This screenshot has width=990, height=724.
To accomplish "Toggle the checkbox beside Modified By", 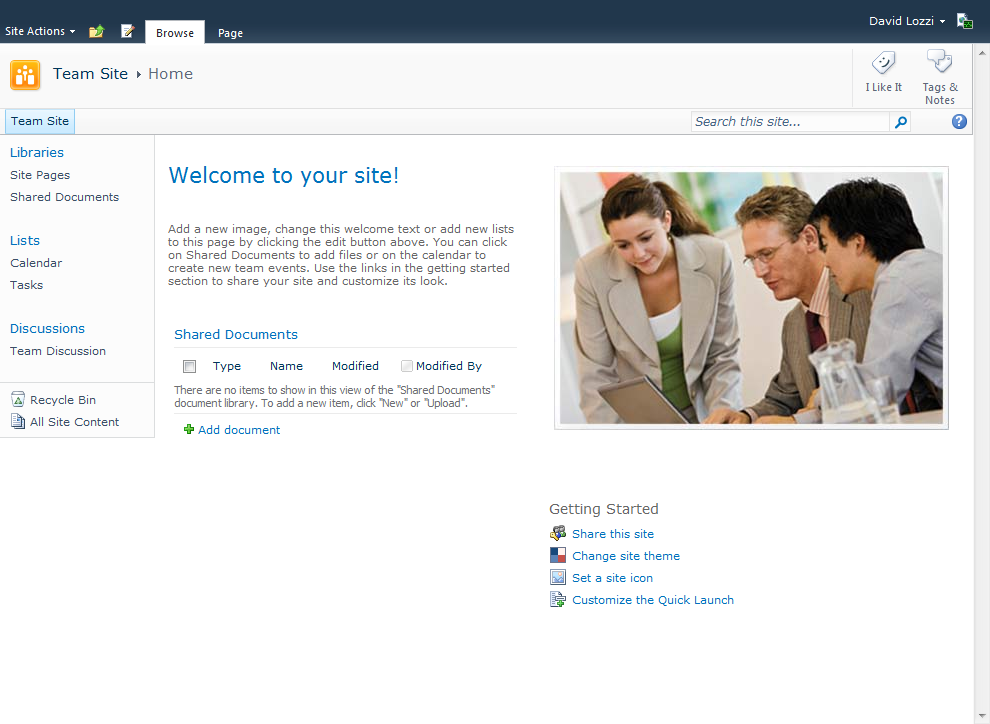I will pyautogui.click(x=407, y=366).
